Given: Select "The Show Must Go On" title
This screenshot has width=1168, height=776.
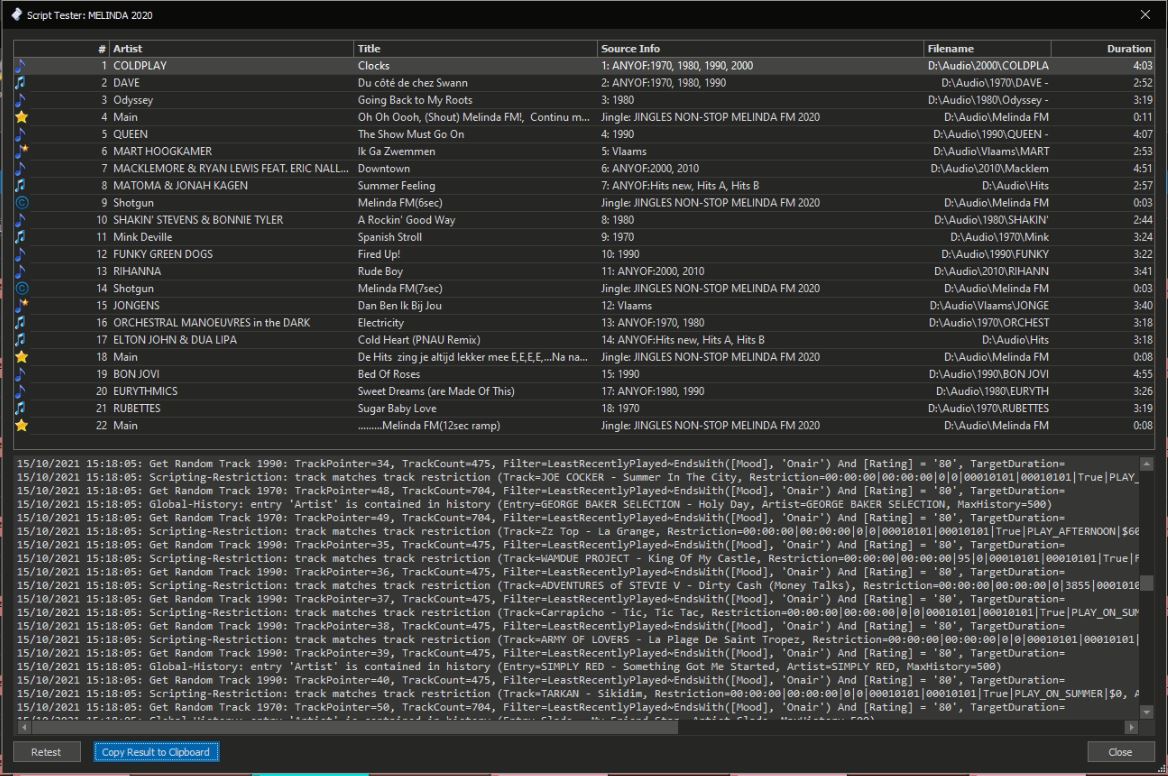Looking at the screenshot, I should 410,134.
